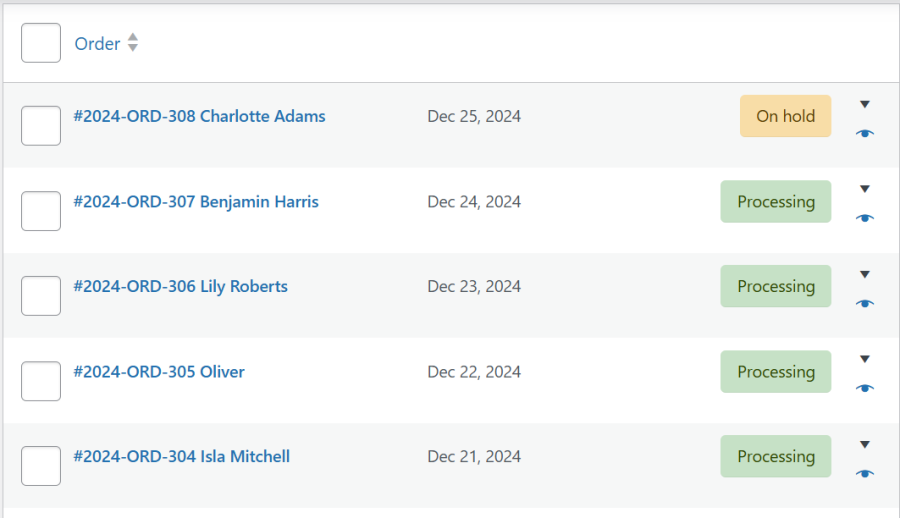The height and width of the screenshot is (518, 900).
Task: Preview Lily Roberts order via eye icon
Action: pyautogui.click(x=865, y=303)
